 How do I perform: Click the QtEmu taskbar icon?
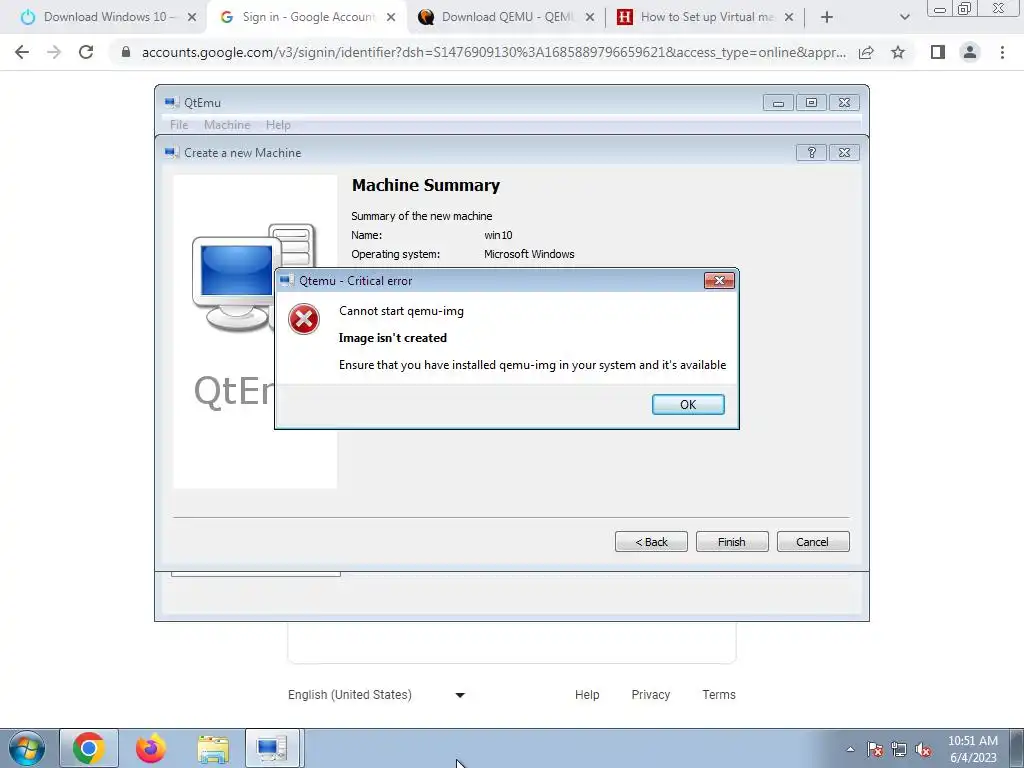tap(272, 748)
